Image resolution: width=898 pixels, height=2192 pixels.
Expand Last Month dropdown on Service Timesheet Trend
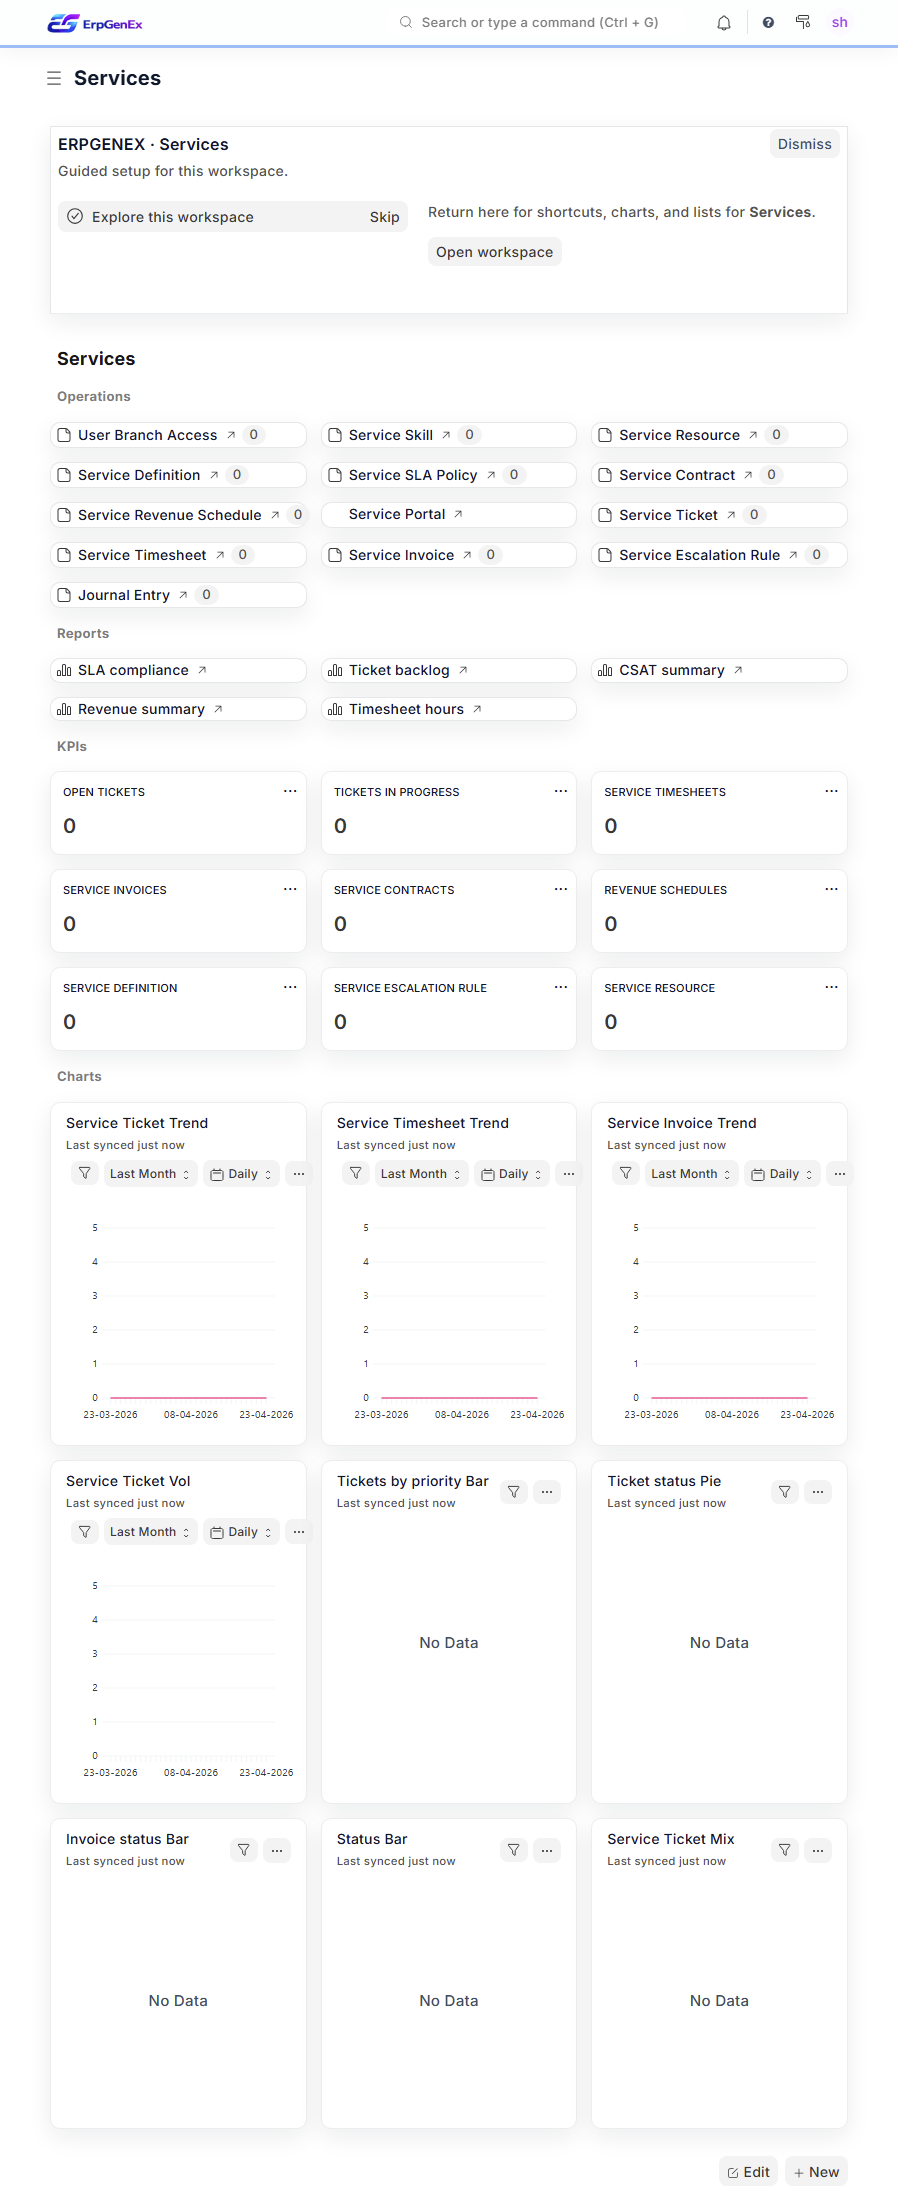tap(420, 1174)
